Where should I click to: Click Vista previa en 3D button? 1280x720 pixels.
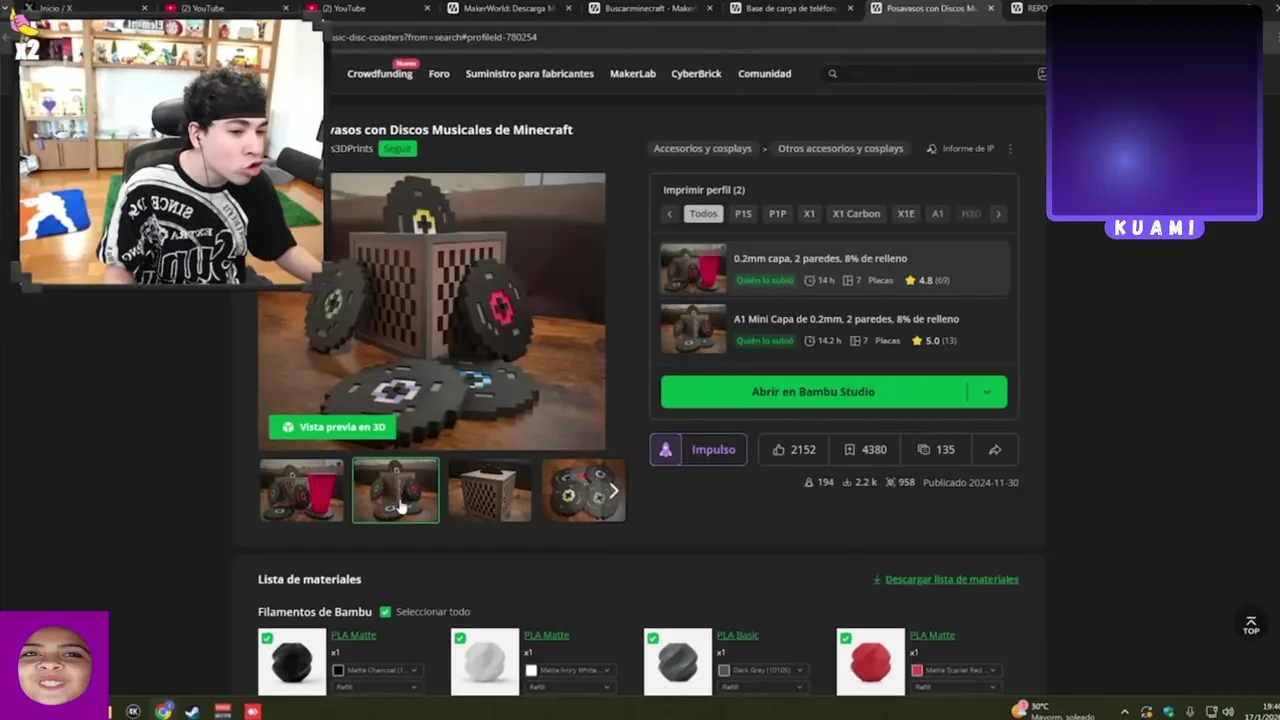(x=333, y=427)
